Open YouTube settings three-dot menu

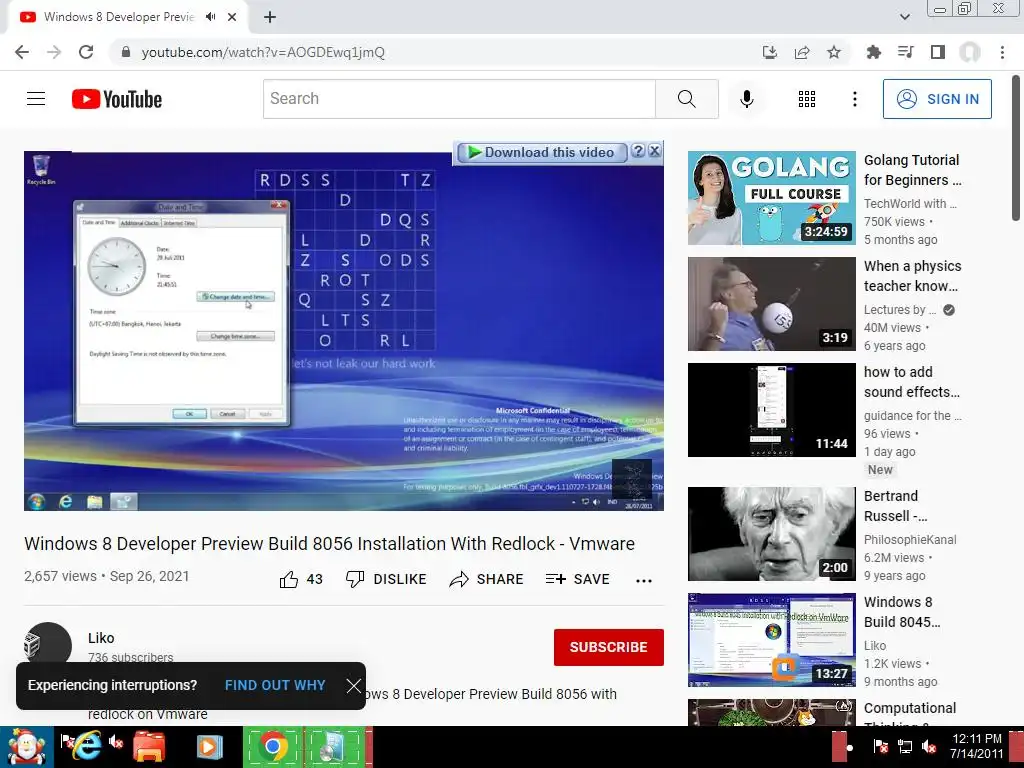click(854, 99)
